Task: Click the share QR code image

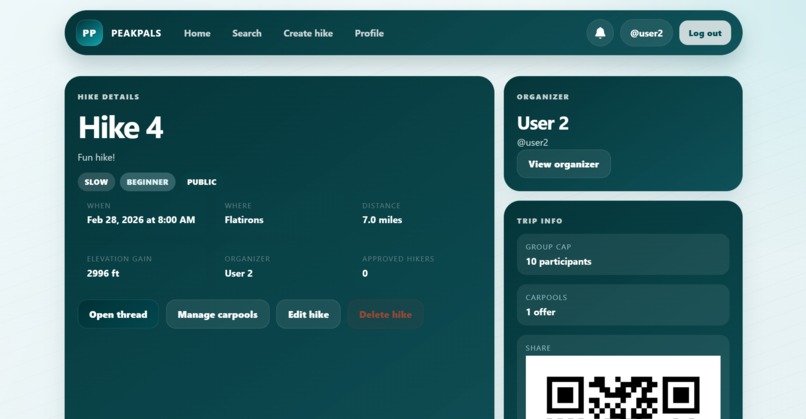Action: (623, 387)
